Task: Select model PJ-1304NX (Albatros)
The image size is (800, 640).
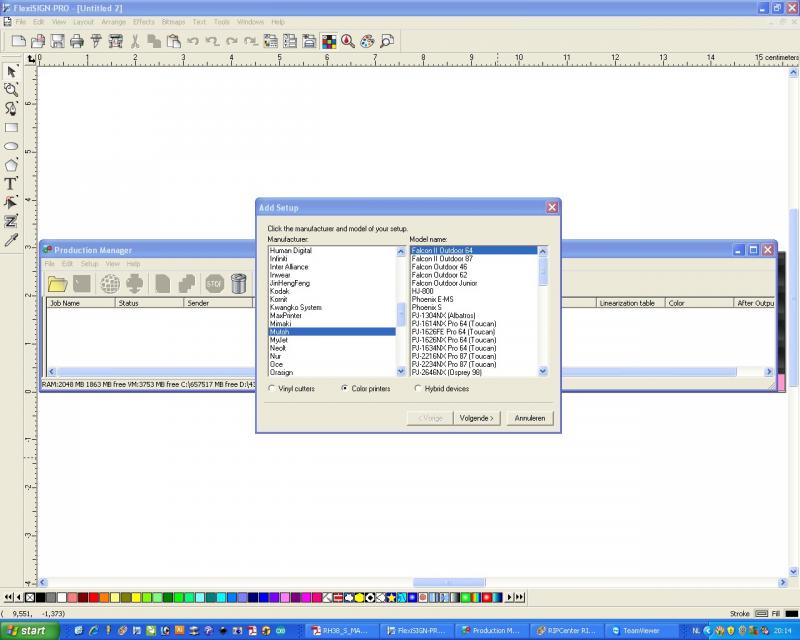Action: click(x=473, y=315)
